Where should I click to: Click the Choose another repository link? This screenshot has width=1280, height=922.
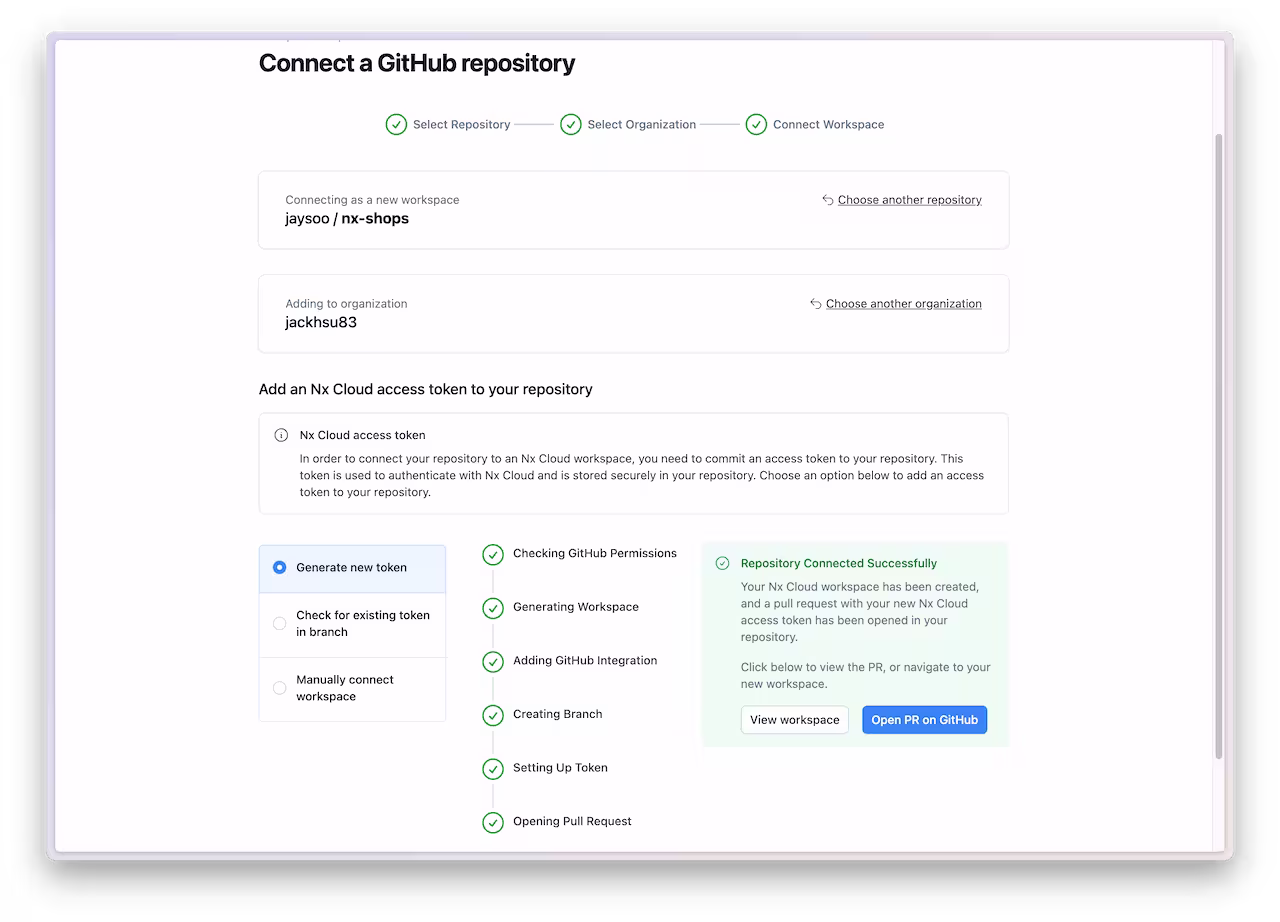pyautogui.click(x=909, y=200)
